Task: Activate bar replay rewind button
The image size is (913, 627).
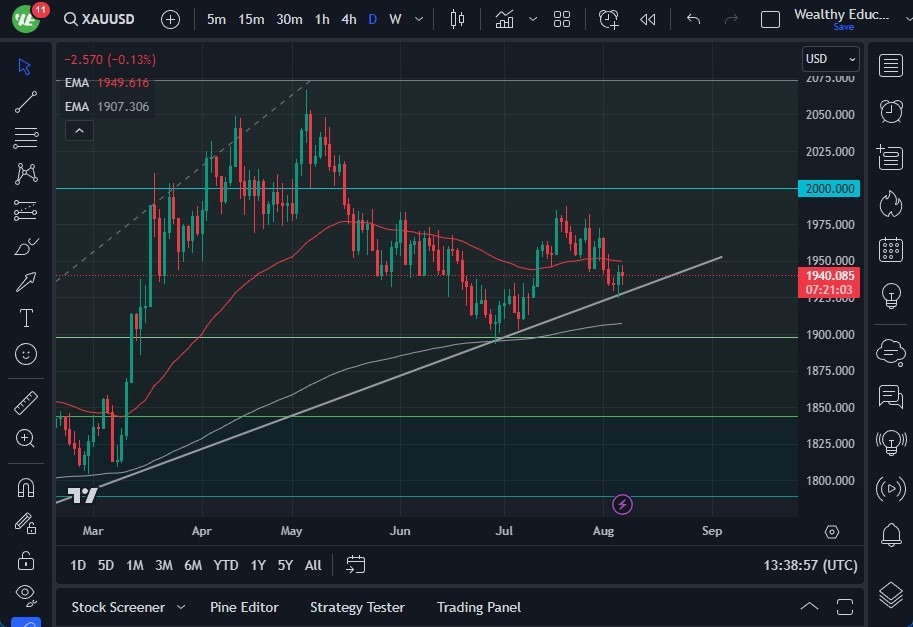Action: point(648,19)
